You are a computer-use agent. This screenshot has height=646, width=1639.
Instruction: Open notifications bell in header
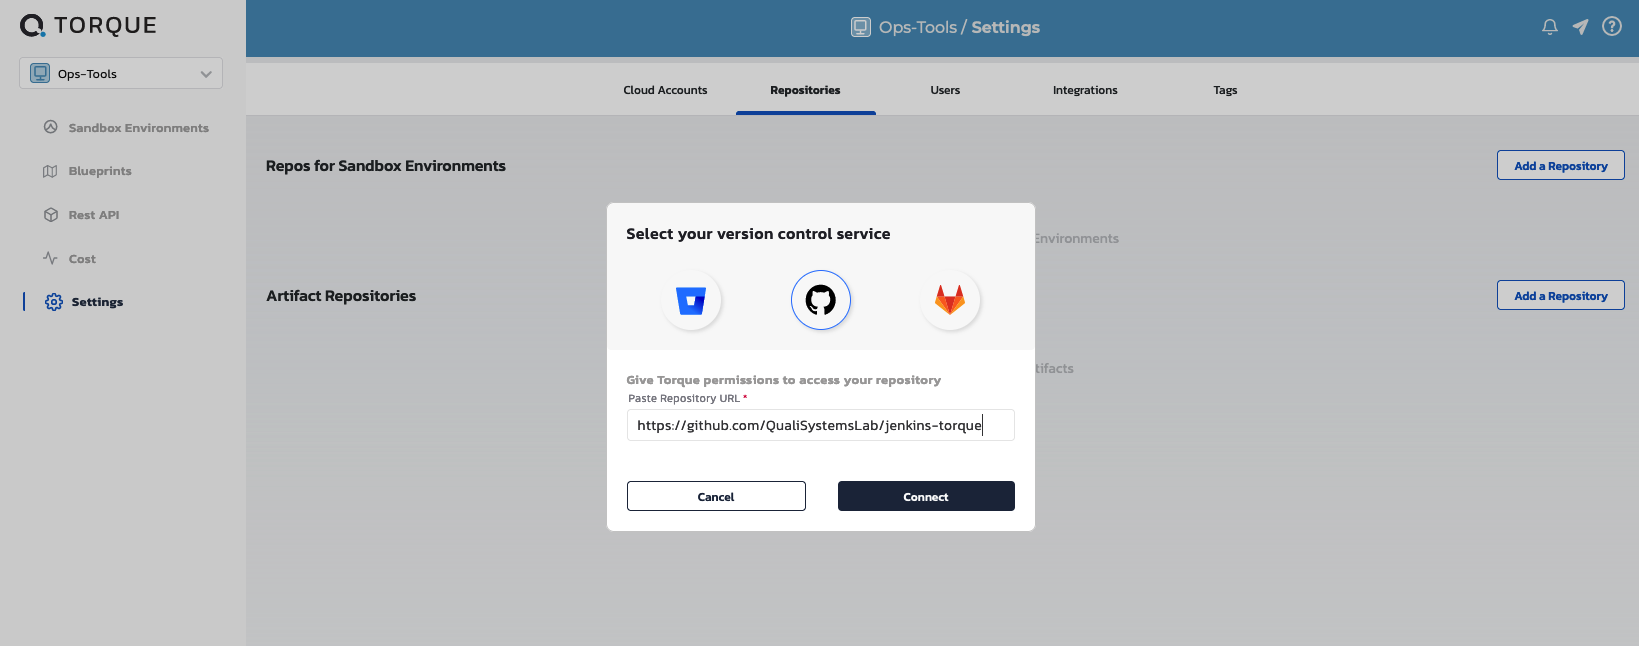1550,27
